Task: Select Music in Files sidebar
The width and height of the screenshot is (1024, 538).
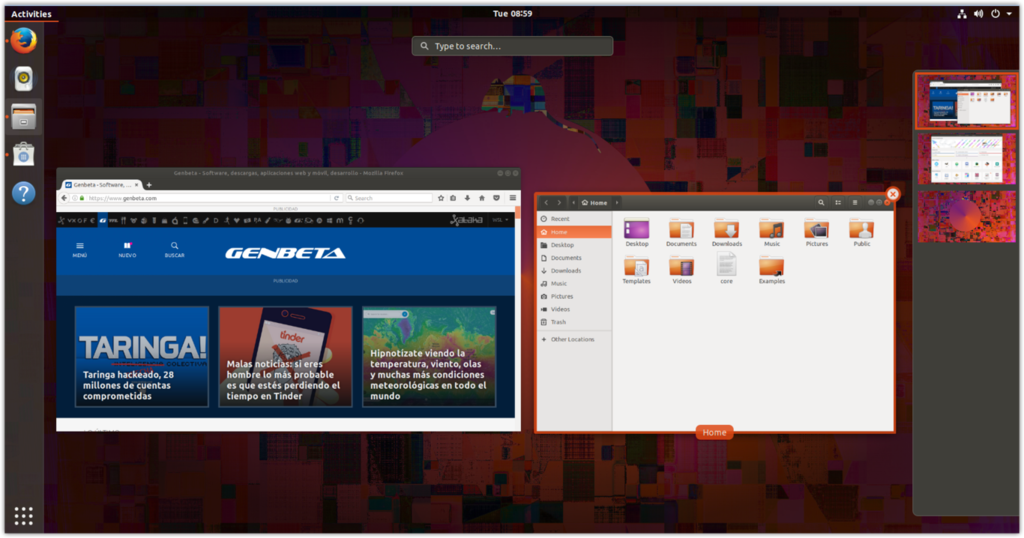Action: (x=574, y=283)
